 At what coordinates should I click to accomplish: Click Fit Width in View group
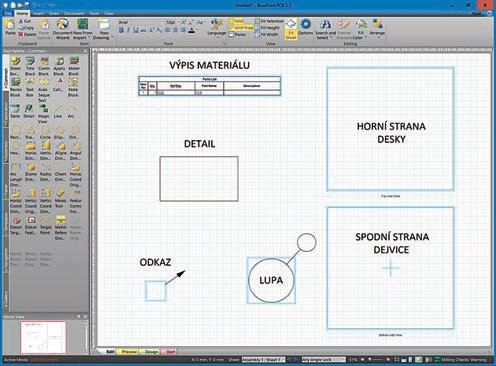(267, 34)
